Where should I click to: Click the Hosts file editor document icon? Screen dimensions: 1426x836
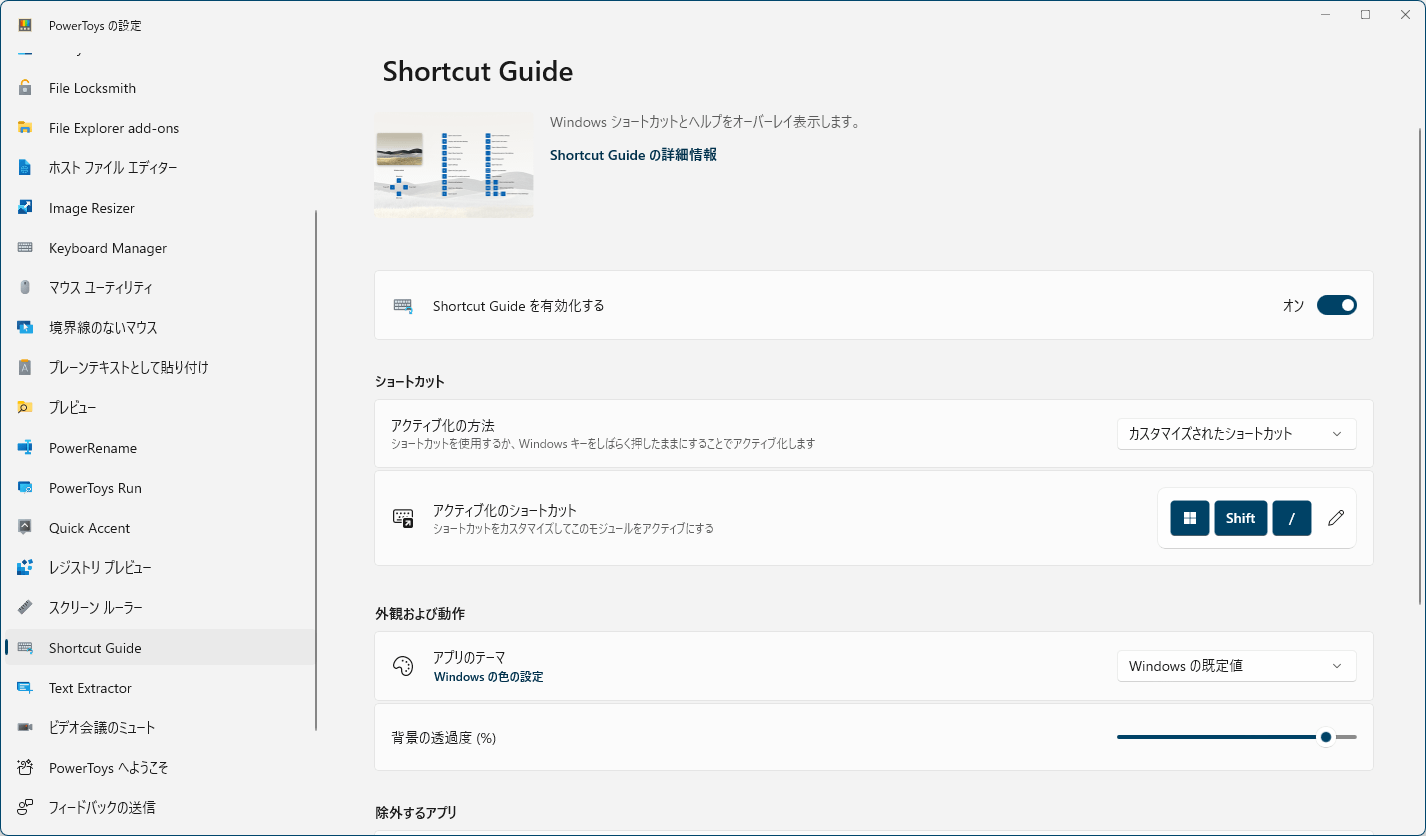point(25,168)
